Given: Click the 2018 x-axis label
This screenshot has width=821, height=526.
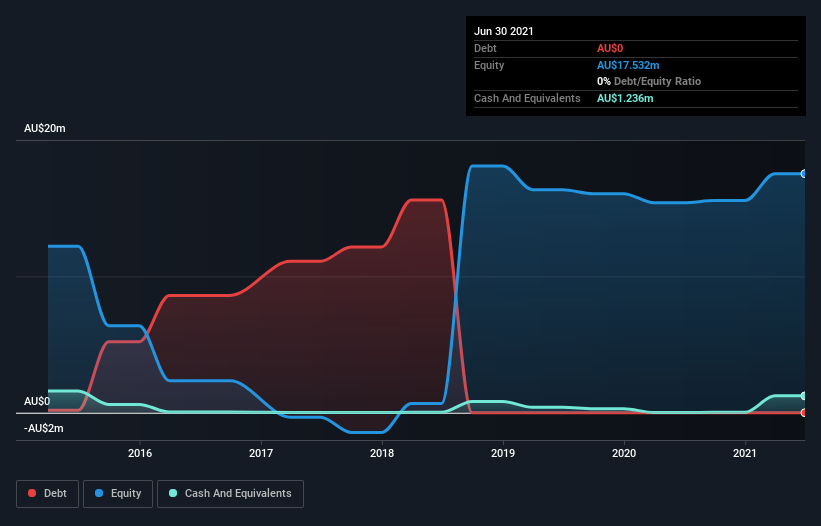Looking at the screenshot, I should [382, 453].
